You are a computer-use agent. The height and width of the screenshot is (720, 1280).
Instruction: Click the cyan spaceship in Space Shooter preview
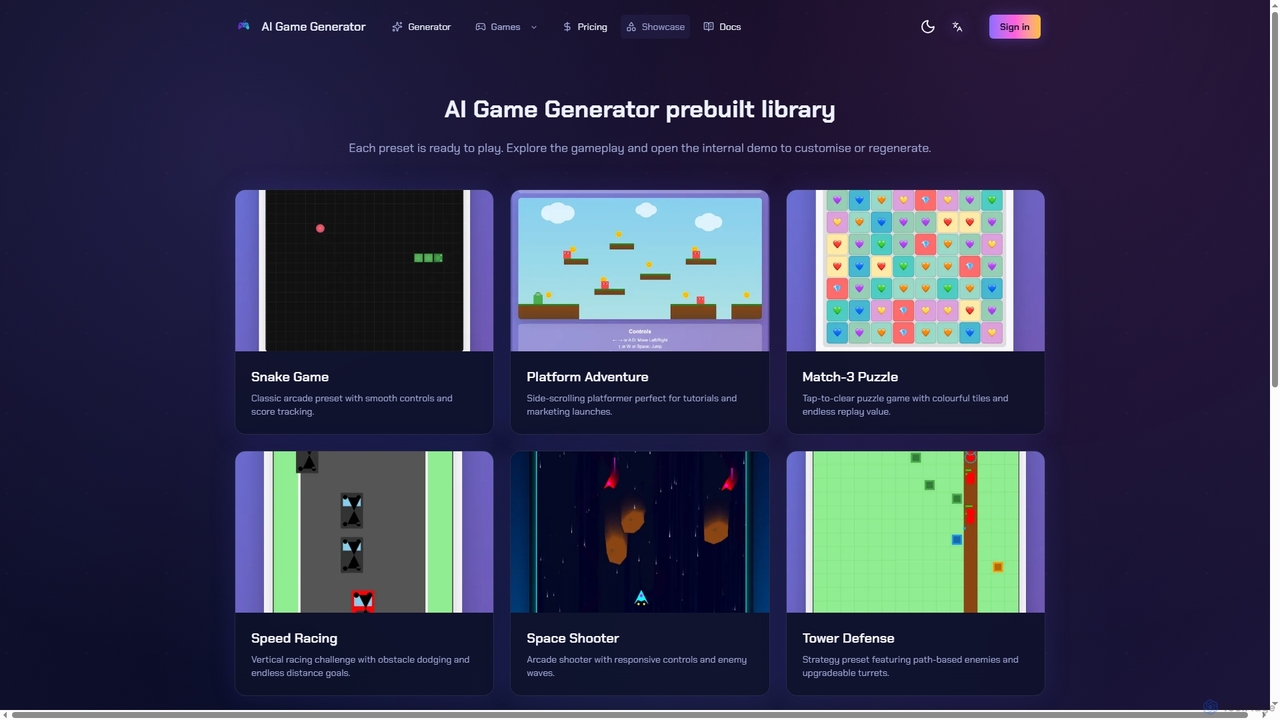click(x=641, y=598)
